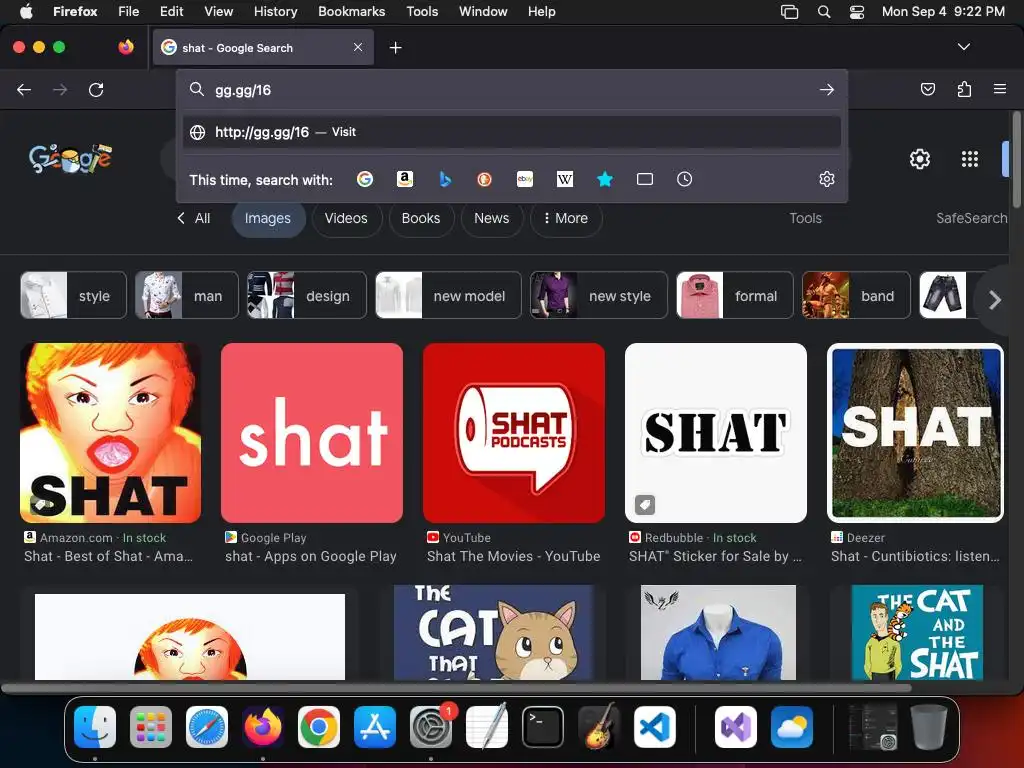The image size is (1024, 768).
Task: Expand the list all tabs chevron
Action: [964, 47]
